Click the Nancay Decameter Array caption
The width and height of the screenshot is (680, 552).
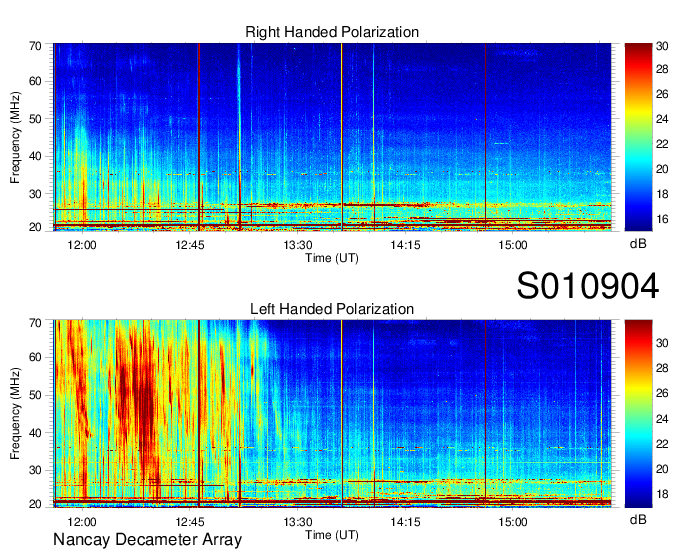147,540
